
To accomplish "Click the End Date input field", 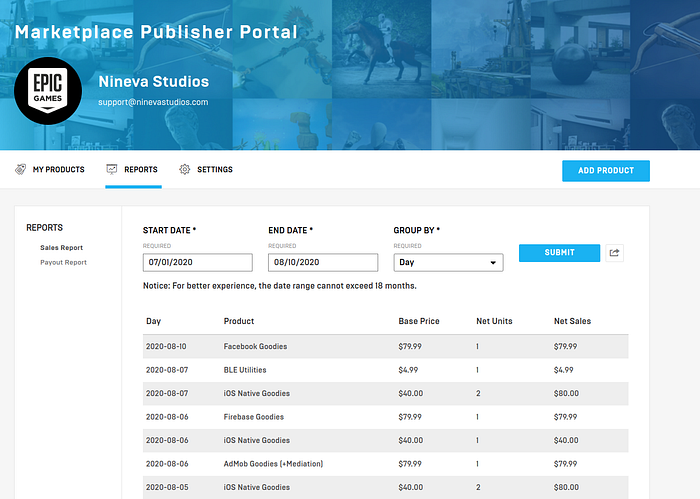I will (323, 262).
